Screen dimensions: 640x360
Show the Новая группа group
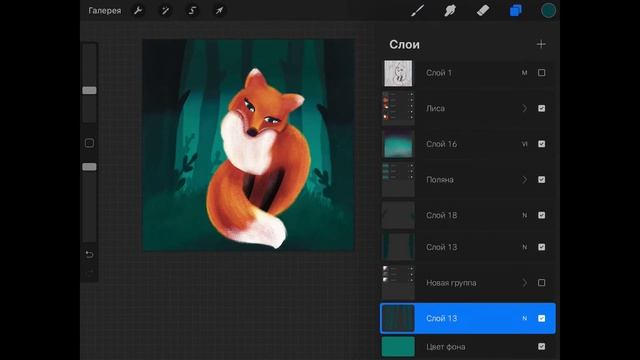pyautogui.click(x=542, y=283)
